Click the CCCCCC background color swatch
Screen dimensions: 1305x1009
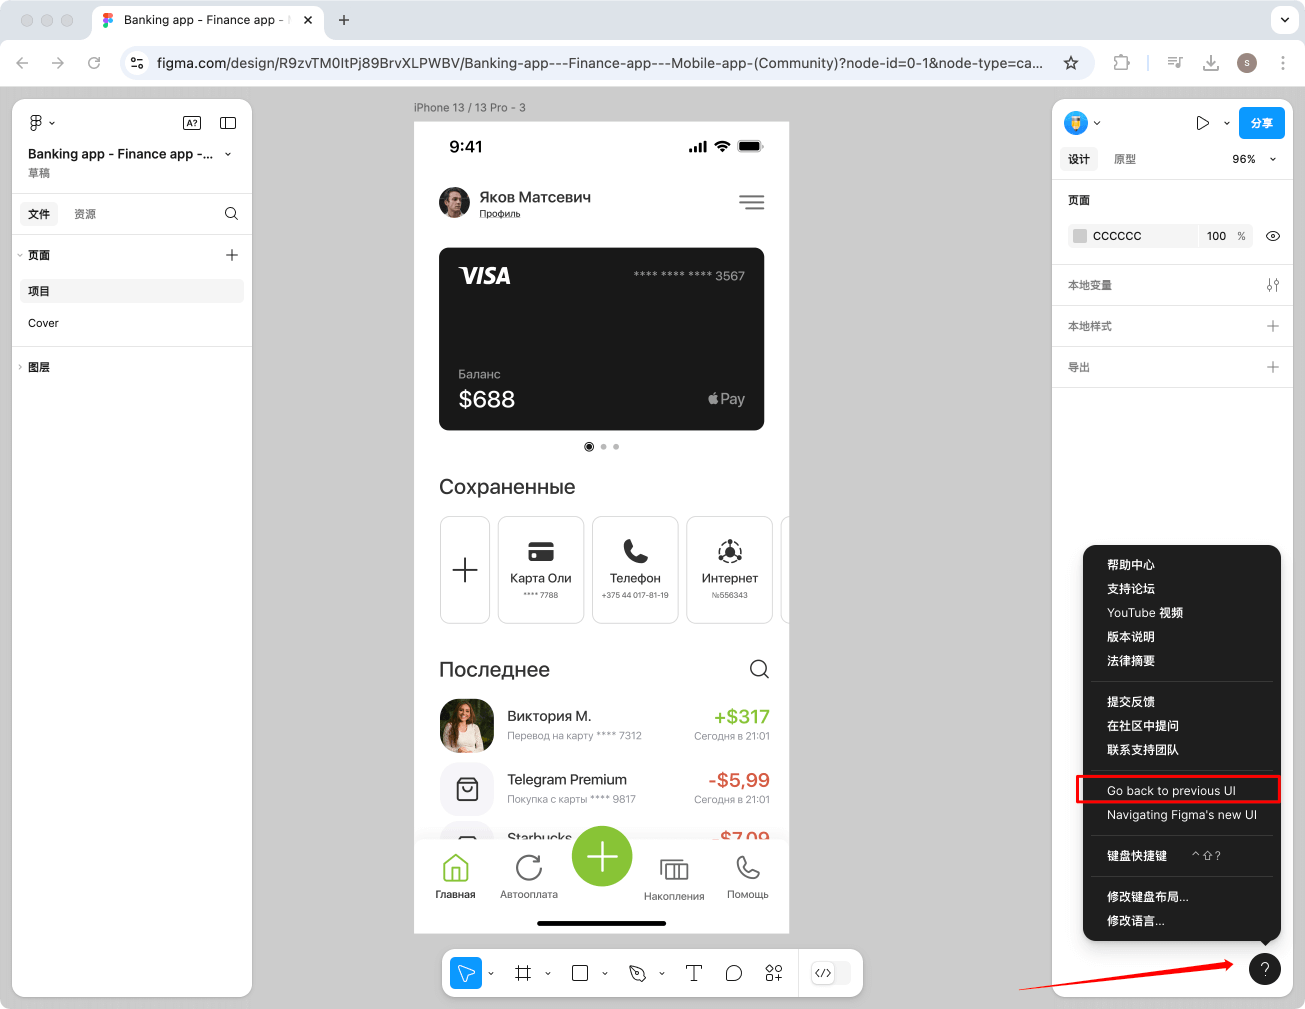coord(1080,236)
